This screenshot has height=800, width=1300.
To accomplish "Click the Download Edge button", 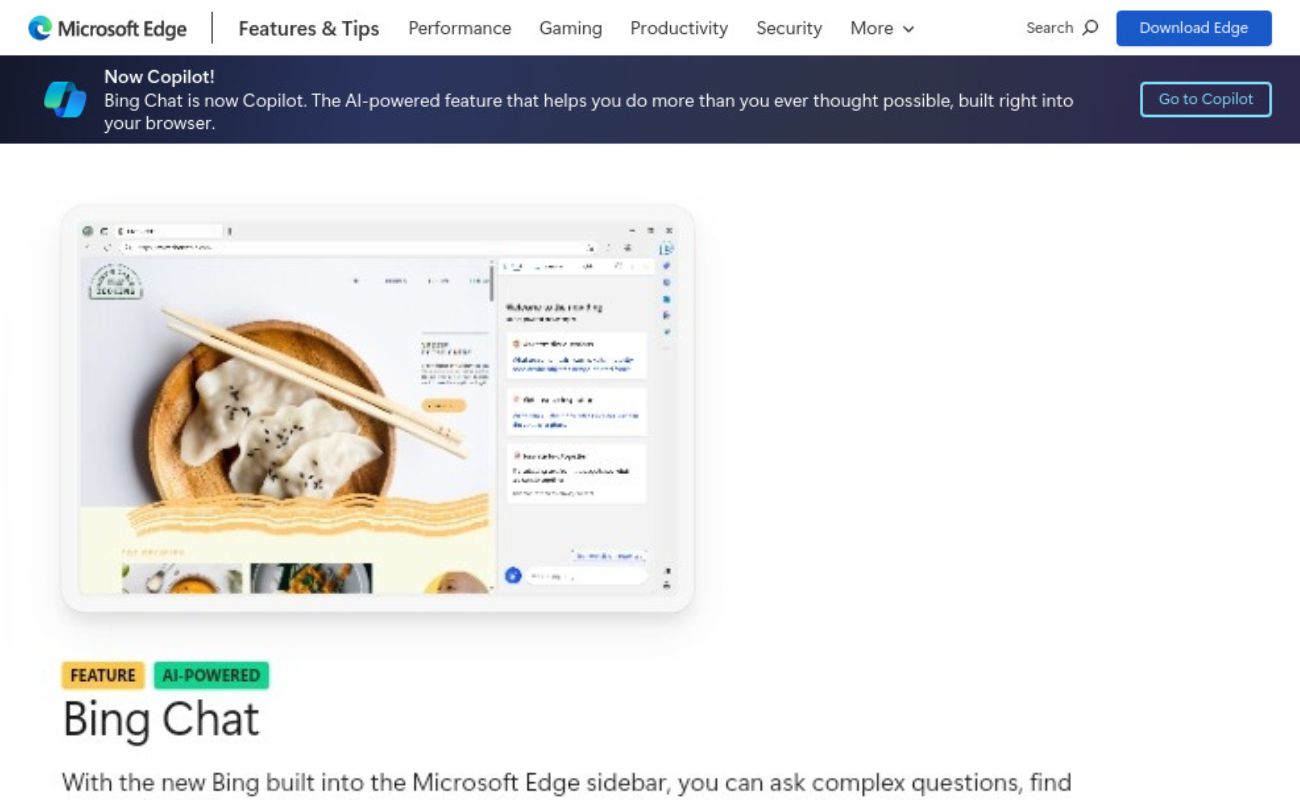I will pyautogui.click(x=1193, y=28).
